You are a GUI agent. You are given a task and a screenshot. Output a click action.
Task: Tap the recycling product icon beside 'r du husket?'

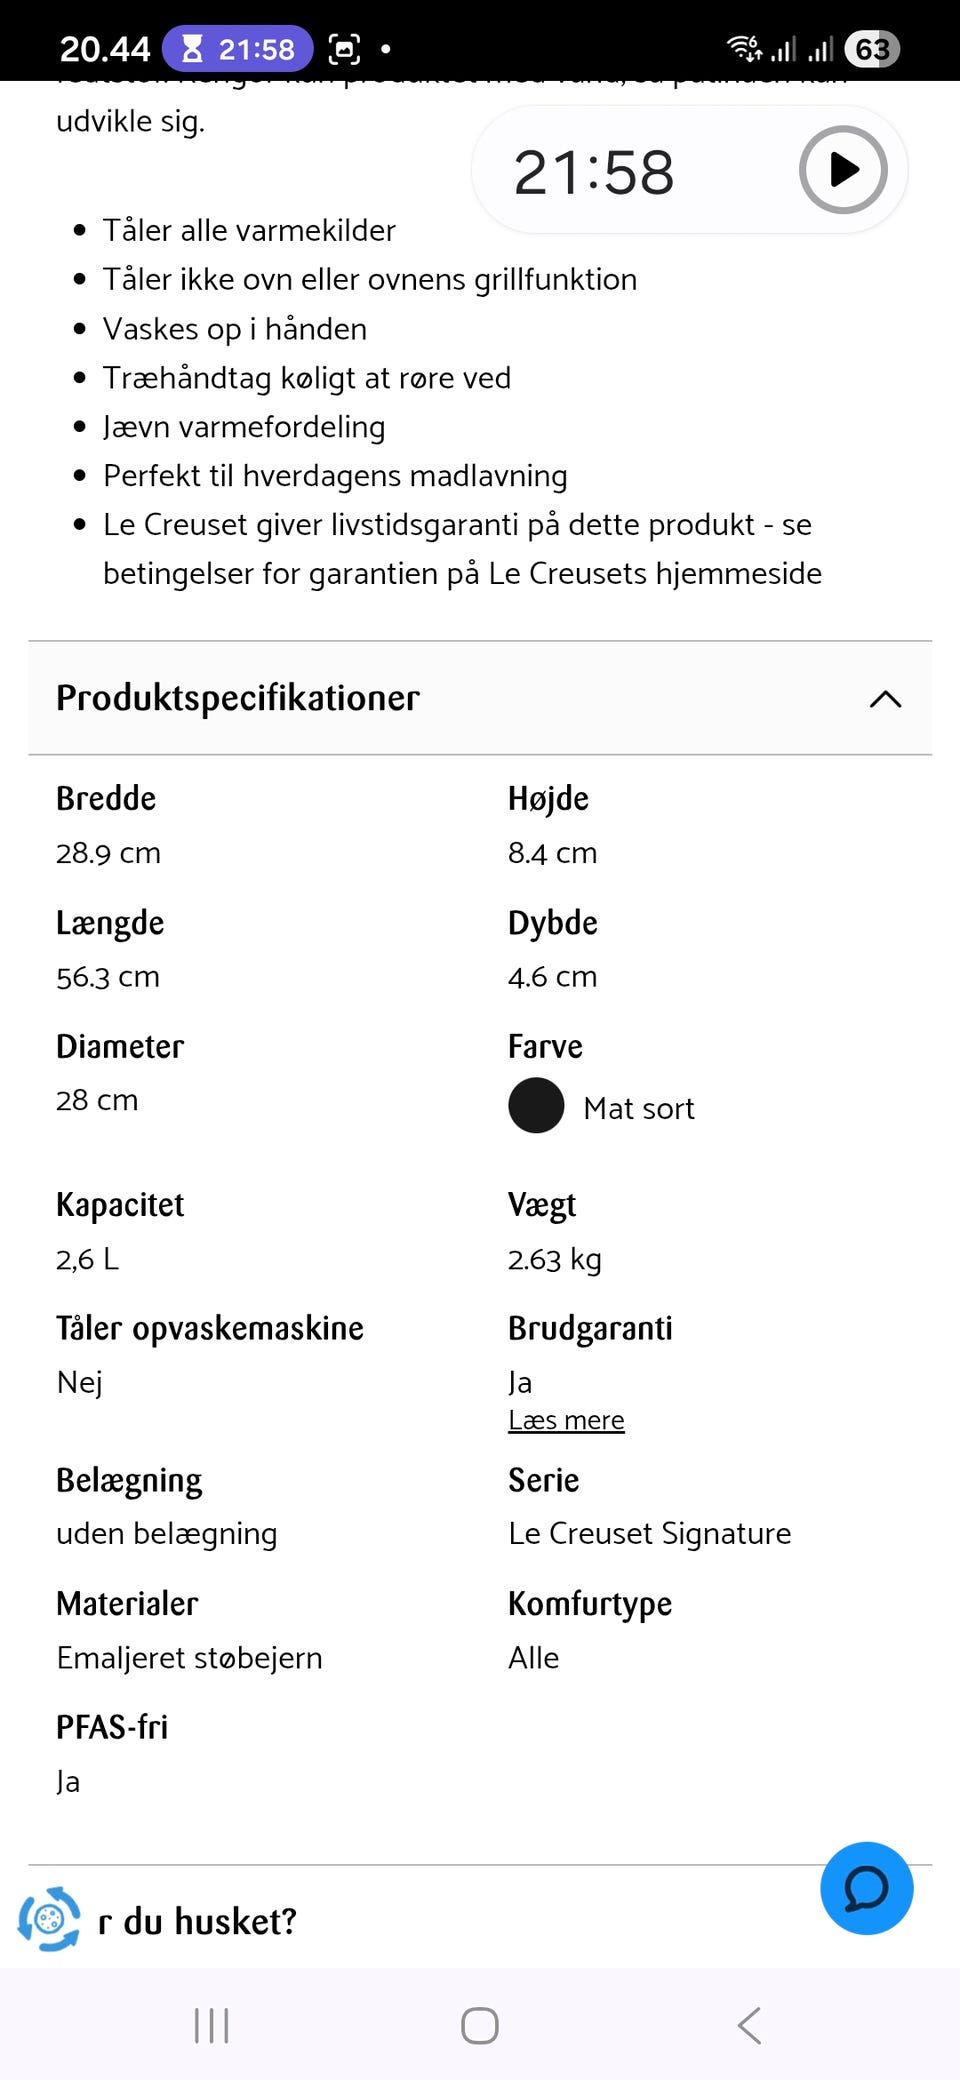coord(49,1919)
